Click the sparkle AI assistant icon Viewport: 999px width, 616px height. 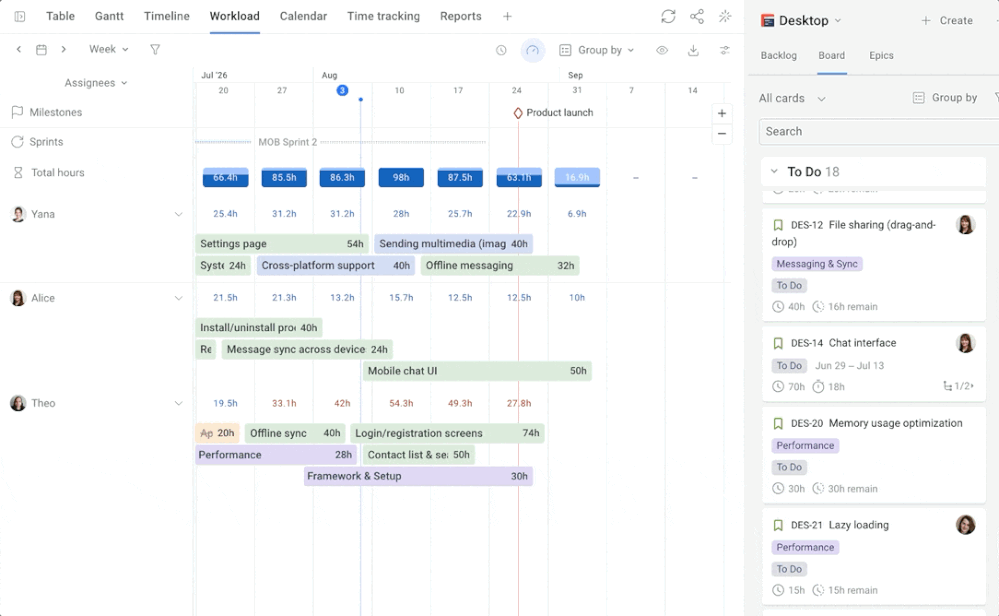[725, 17]
